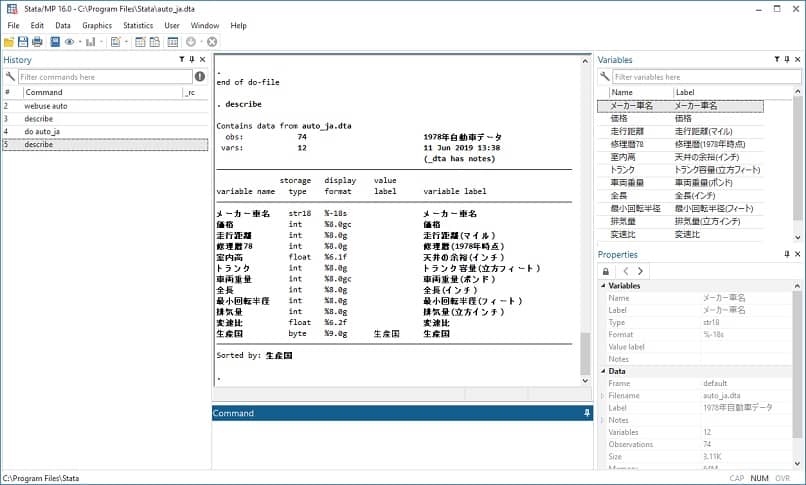
Task: Pin the Properties panel
Action: click(x=787, y=254)
